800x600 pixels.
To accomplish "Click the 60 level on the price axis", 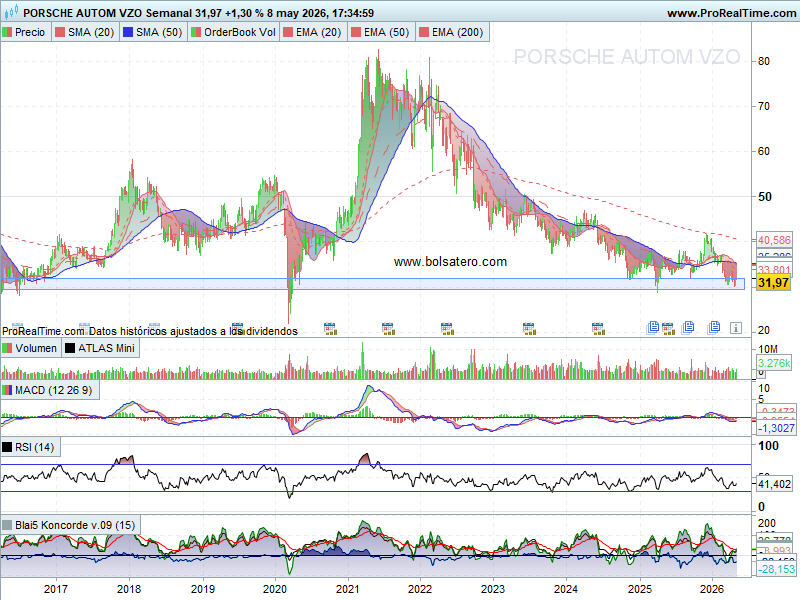I will coord(764,151).
